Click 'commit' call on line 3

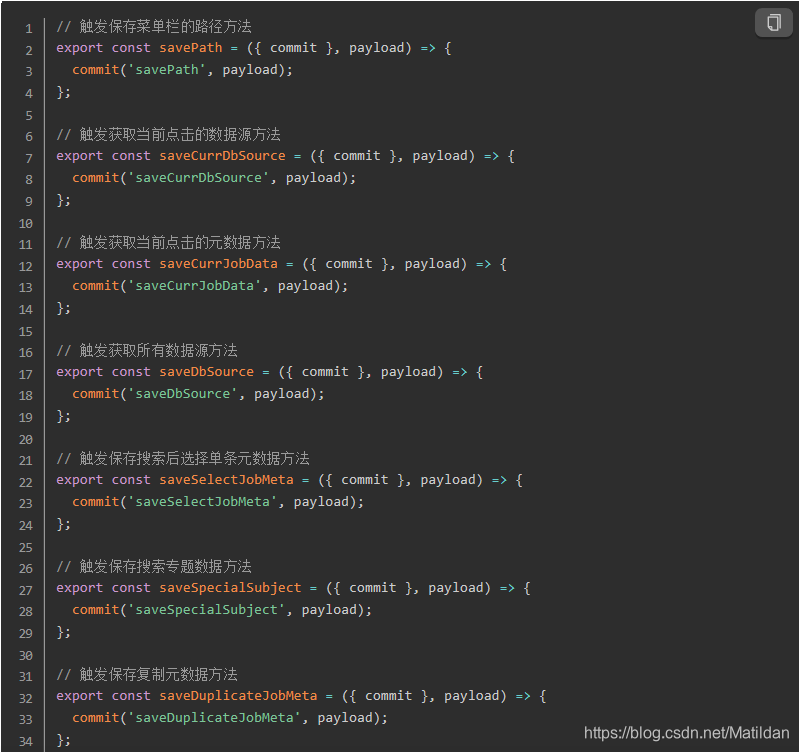95,70
